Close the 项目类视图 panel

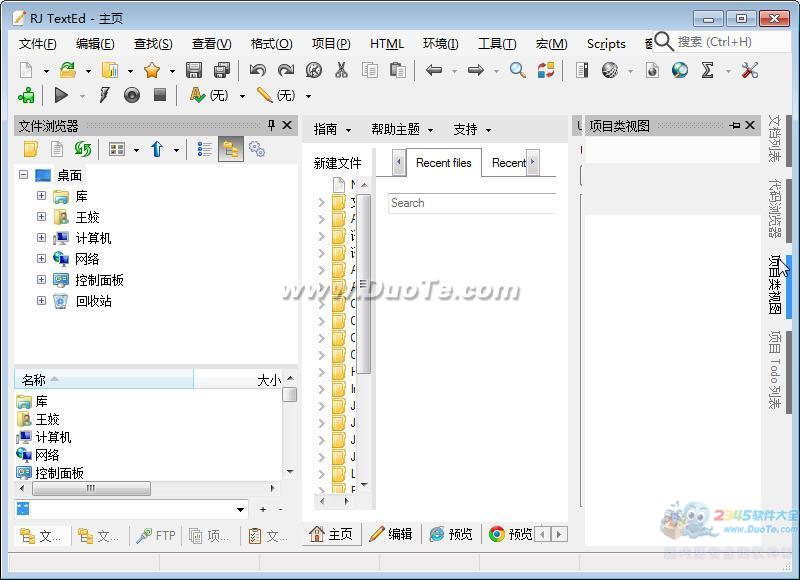click(750, 125)
